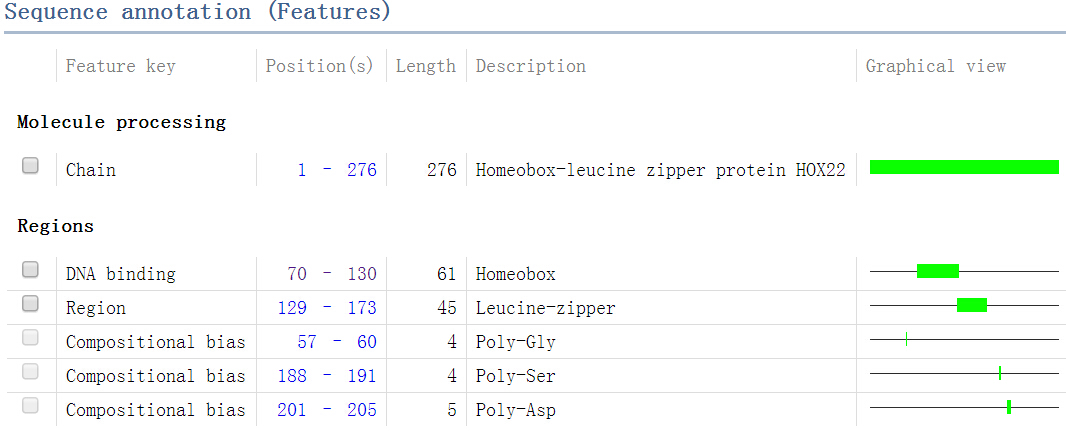Image resolution: width=1066 pixels, height=443 pixels.
Task: Visit the 201 – 205 position link
Action: click(x=327, y=410)
